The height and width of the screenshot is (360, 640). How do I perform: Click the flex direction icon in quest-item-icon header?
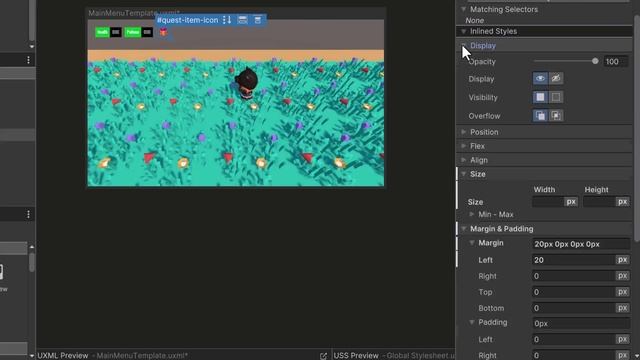coord(227,20)
